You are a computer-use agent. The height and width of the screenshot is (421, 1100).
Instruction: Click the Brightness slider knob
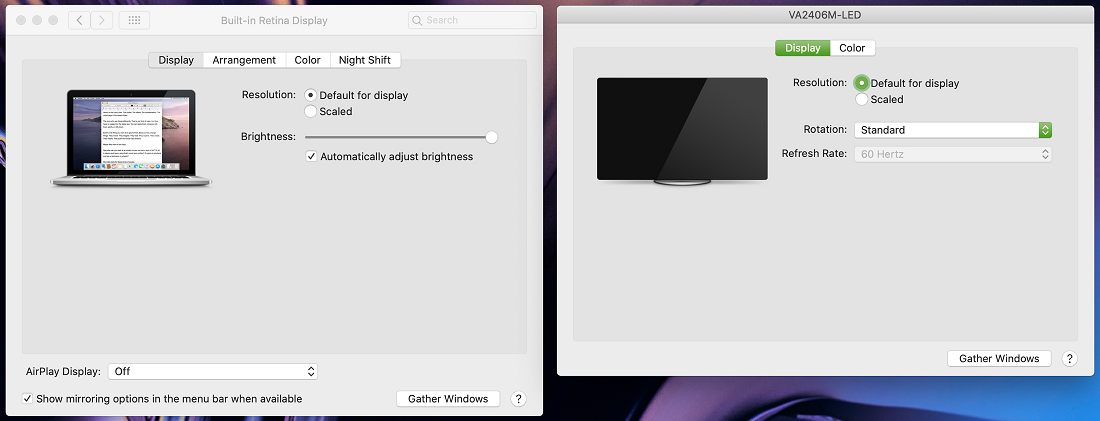tap(491, 137)
